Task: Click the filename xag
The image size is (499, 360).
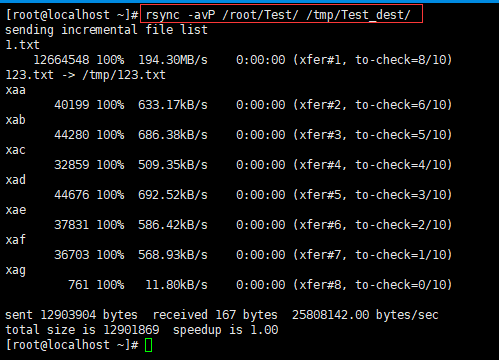Action: pyautogui.click(x=16, y=270)
